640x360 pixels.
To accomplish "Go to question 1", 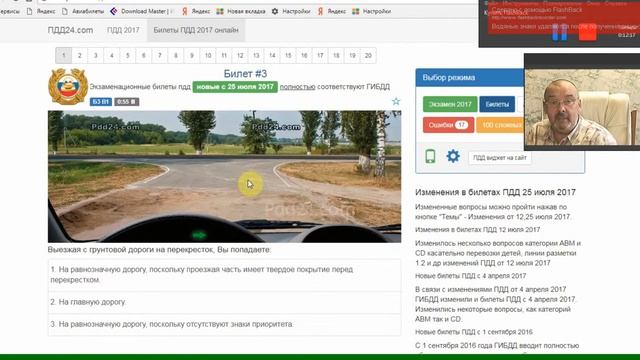I will click(x=63, y=56).
